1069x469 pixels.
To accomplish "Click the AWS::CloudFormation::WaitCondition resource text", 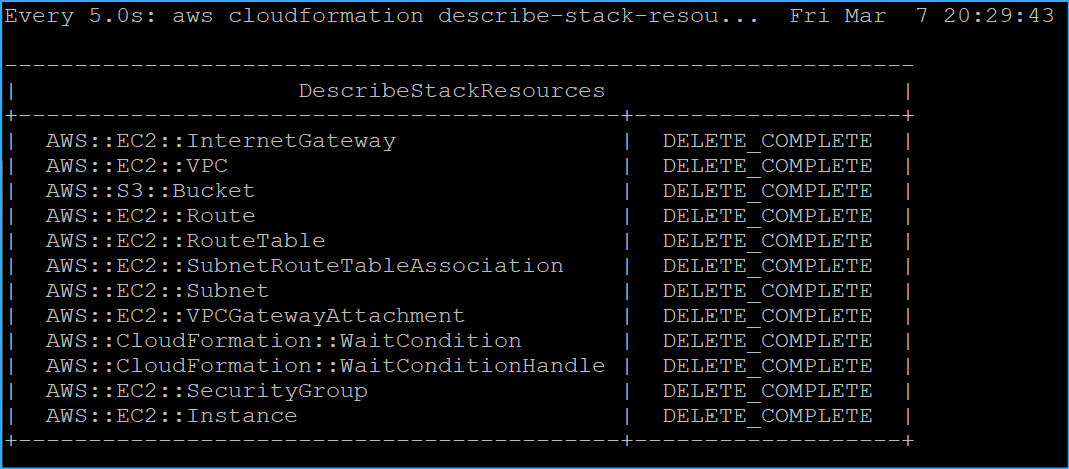I will pyautogui.click(x=283, y=341).
